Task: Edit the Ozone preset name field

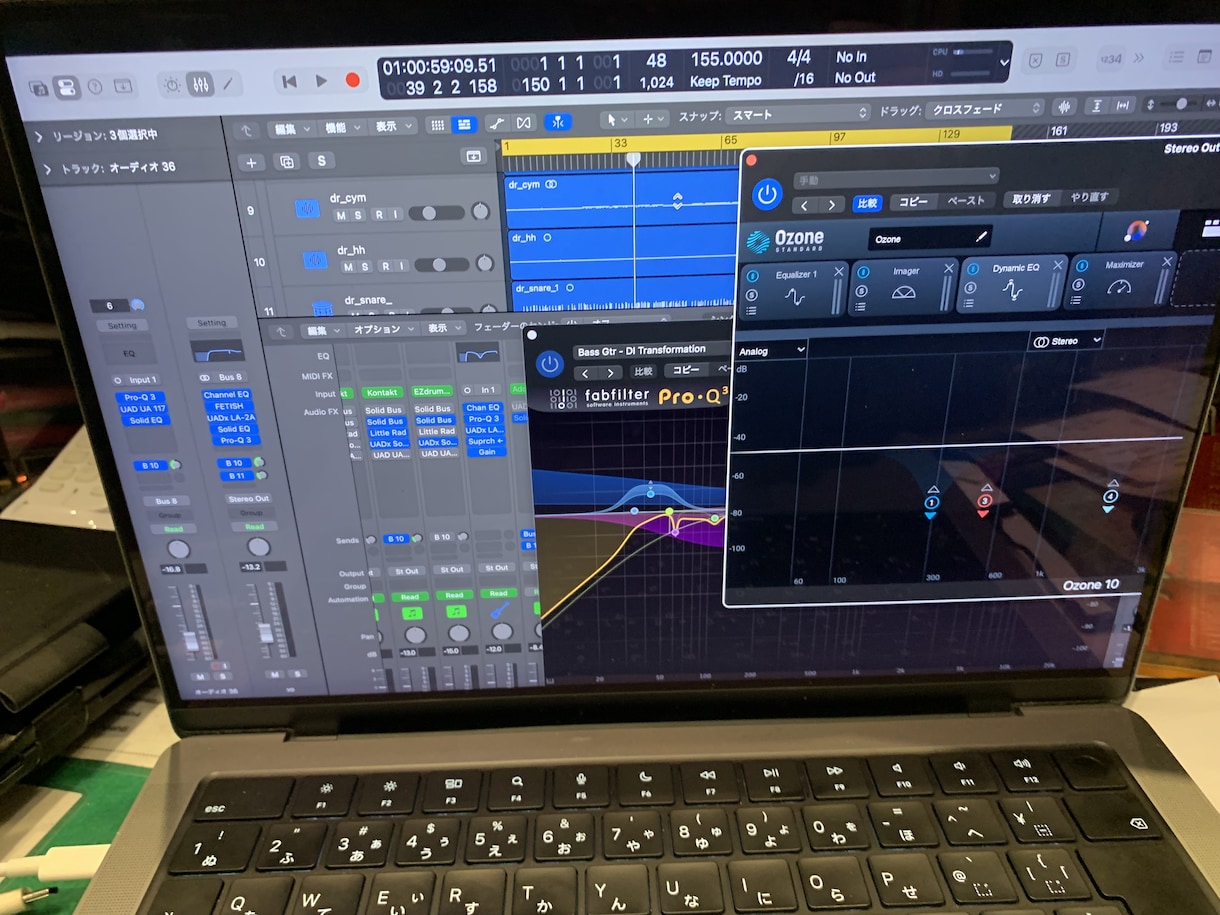Action: point(930,238)
